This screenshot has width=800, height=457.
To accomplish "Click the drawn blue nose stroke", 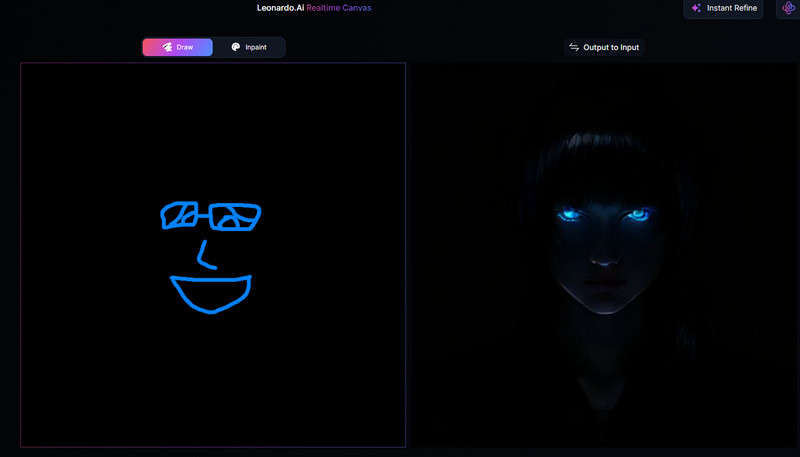I will coord(205,256).
